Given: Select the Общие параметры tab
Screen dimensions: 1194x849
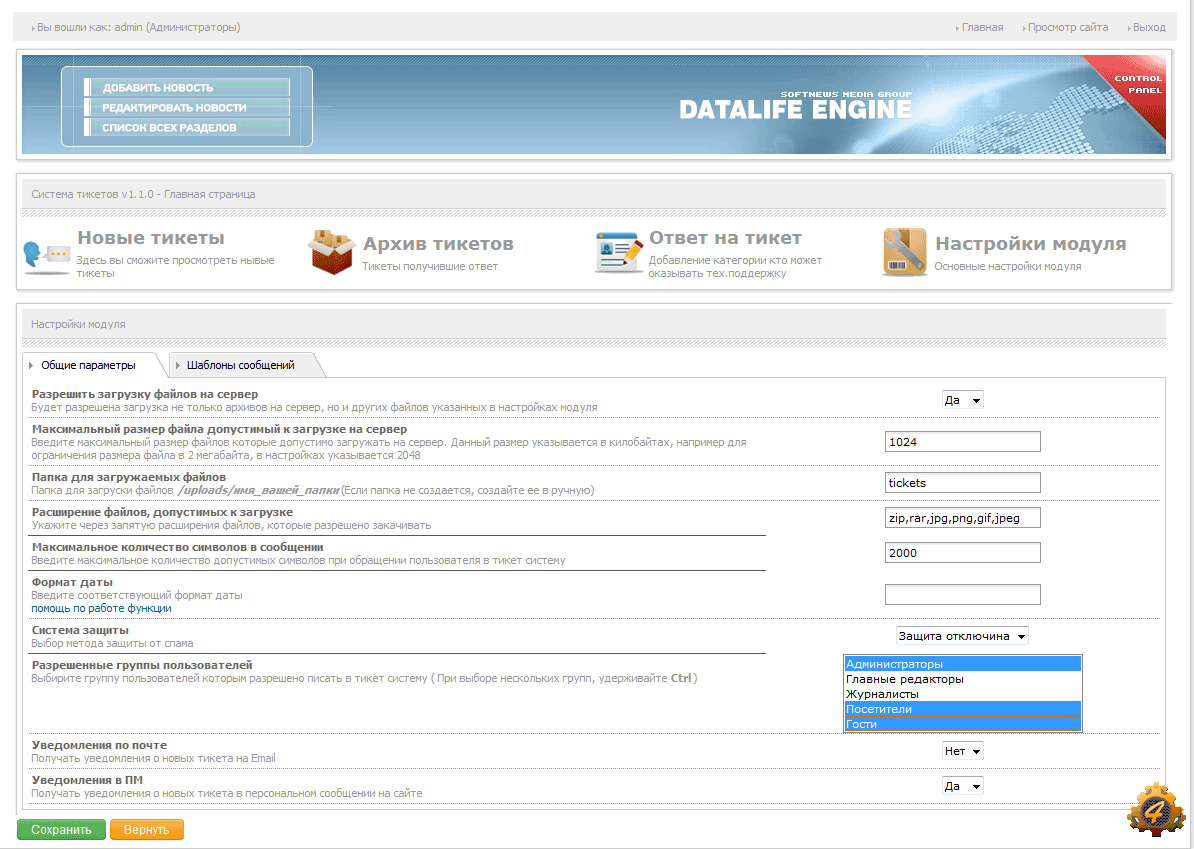Looking at the screenshot, I should tap(88, 365).
